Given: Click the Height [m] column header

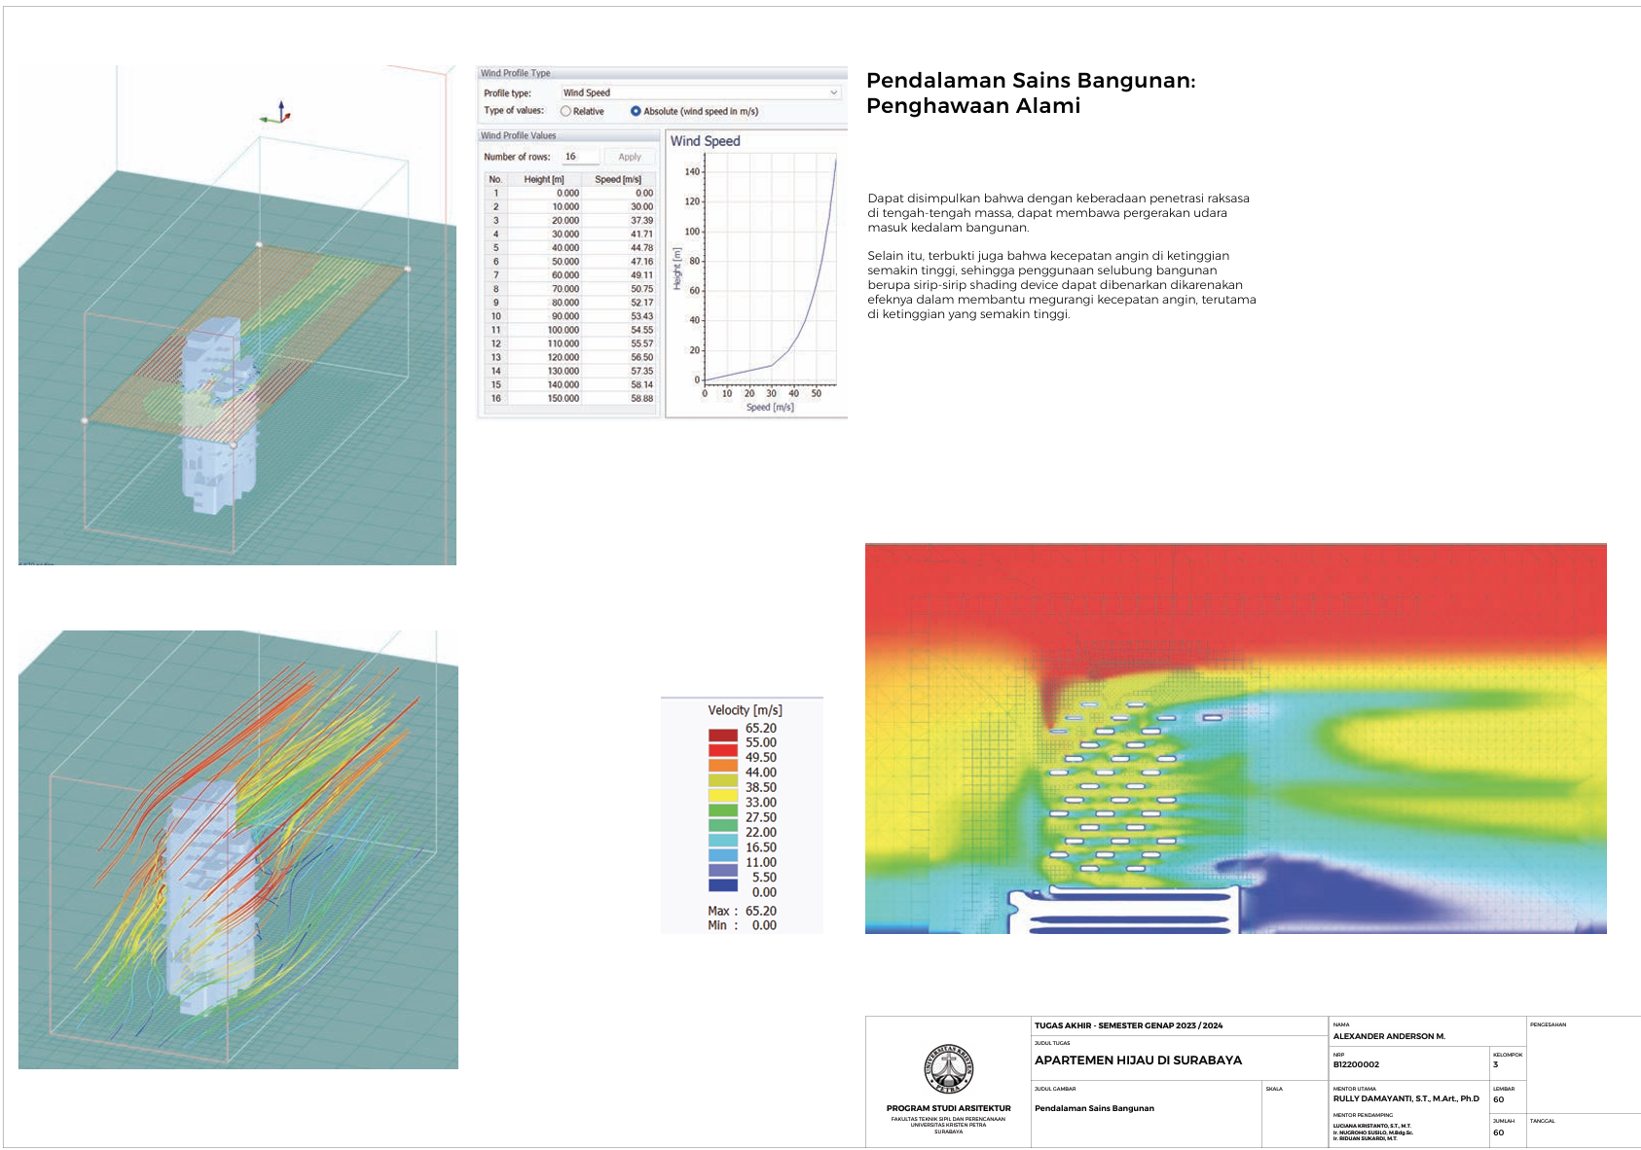Looking at the screenshot, I should 544,180.
